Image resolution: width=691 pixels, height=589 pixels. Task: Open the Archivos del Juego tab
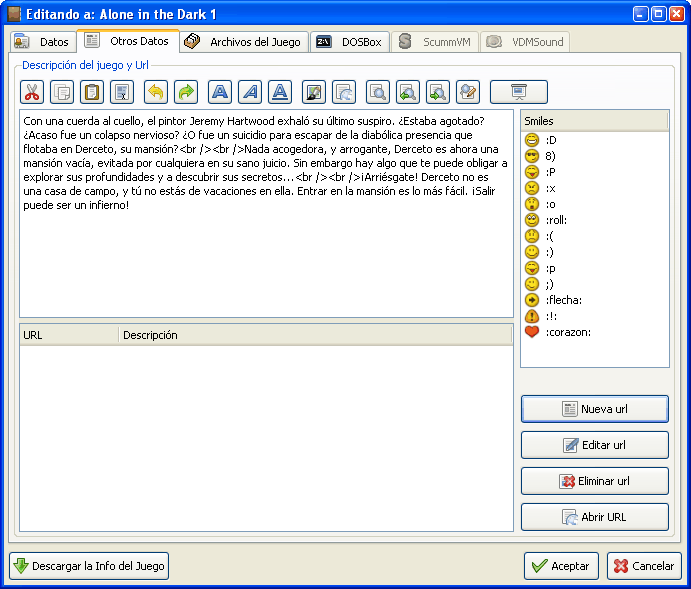click(244, 42)
